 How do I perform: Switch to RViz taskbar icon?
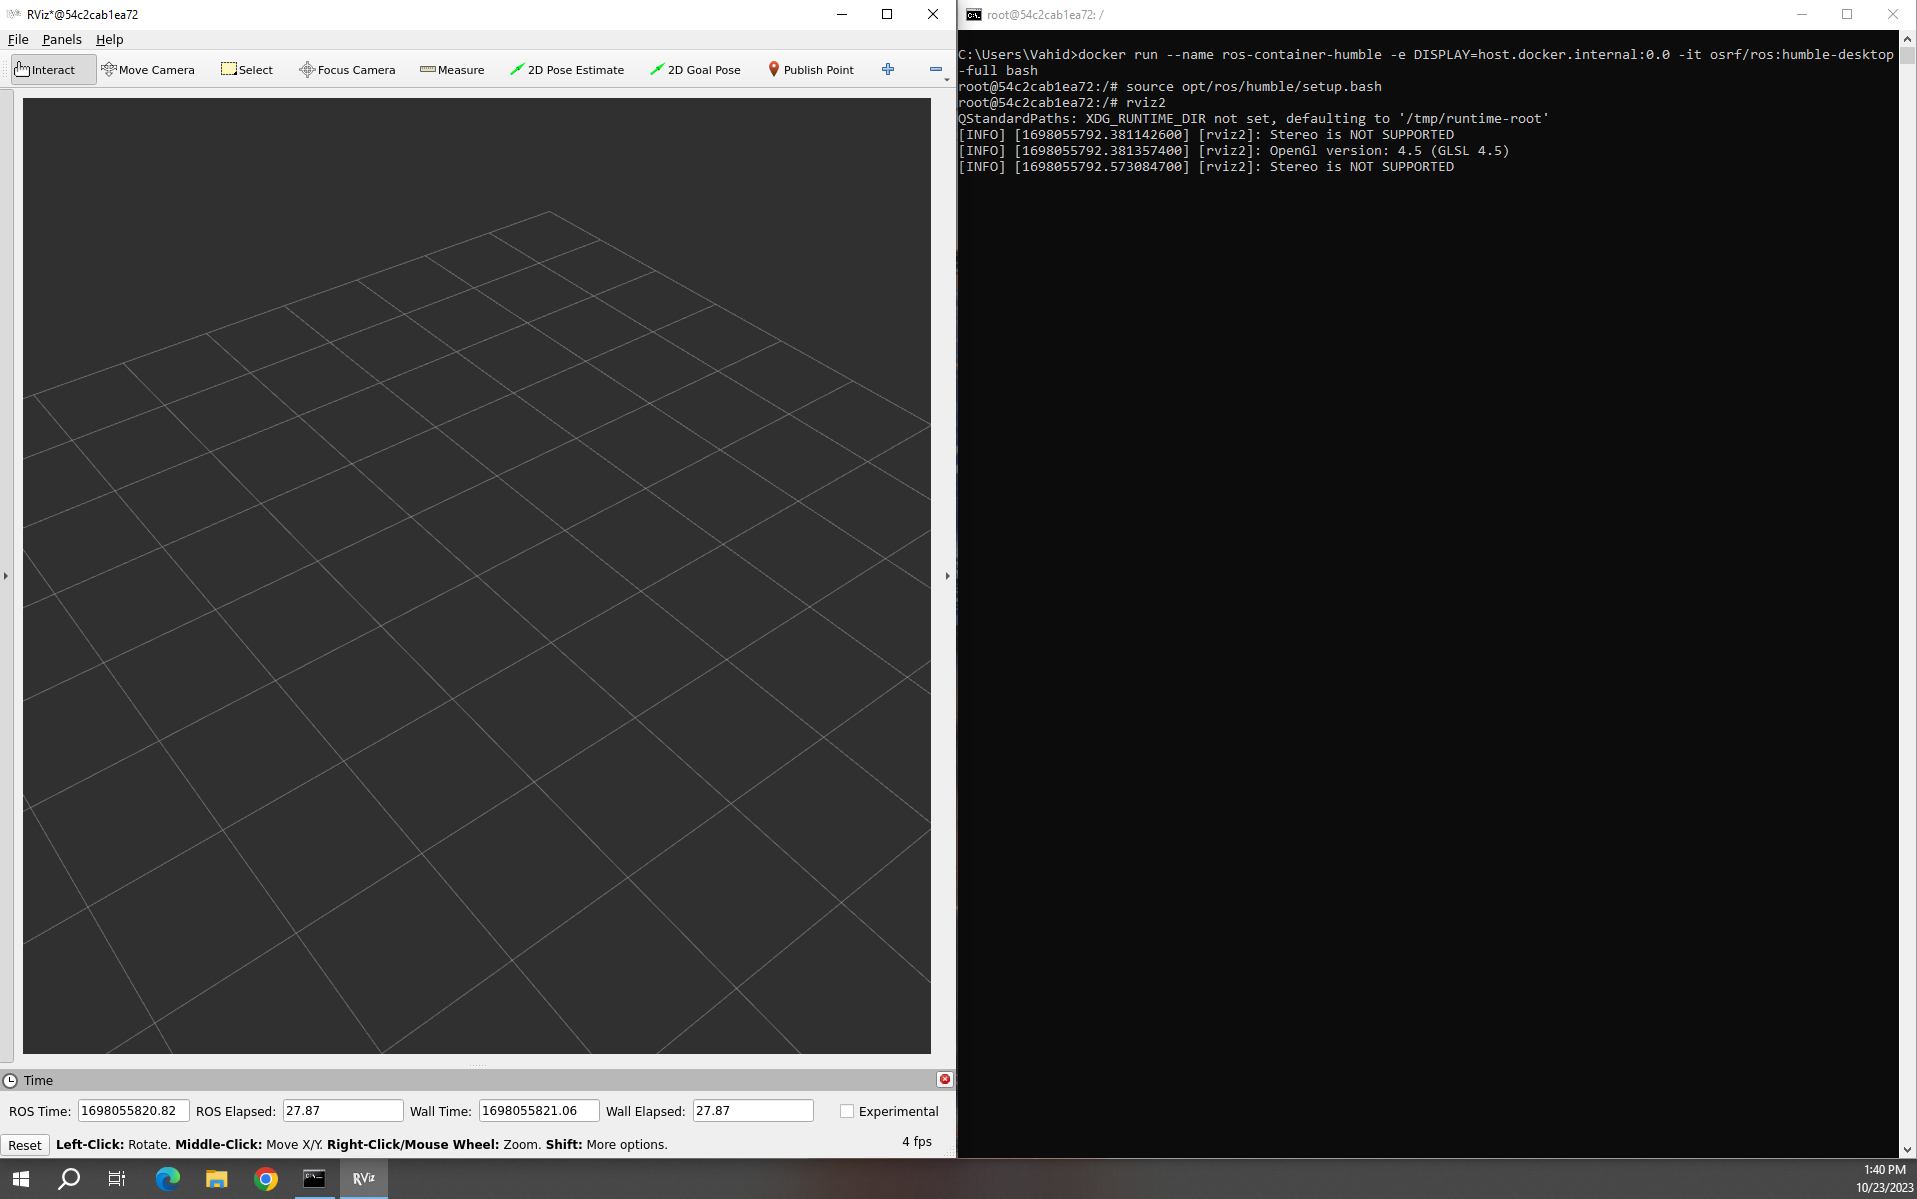click(x=363, y=1179)
